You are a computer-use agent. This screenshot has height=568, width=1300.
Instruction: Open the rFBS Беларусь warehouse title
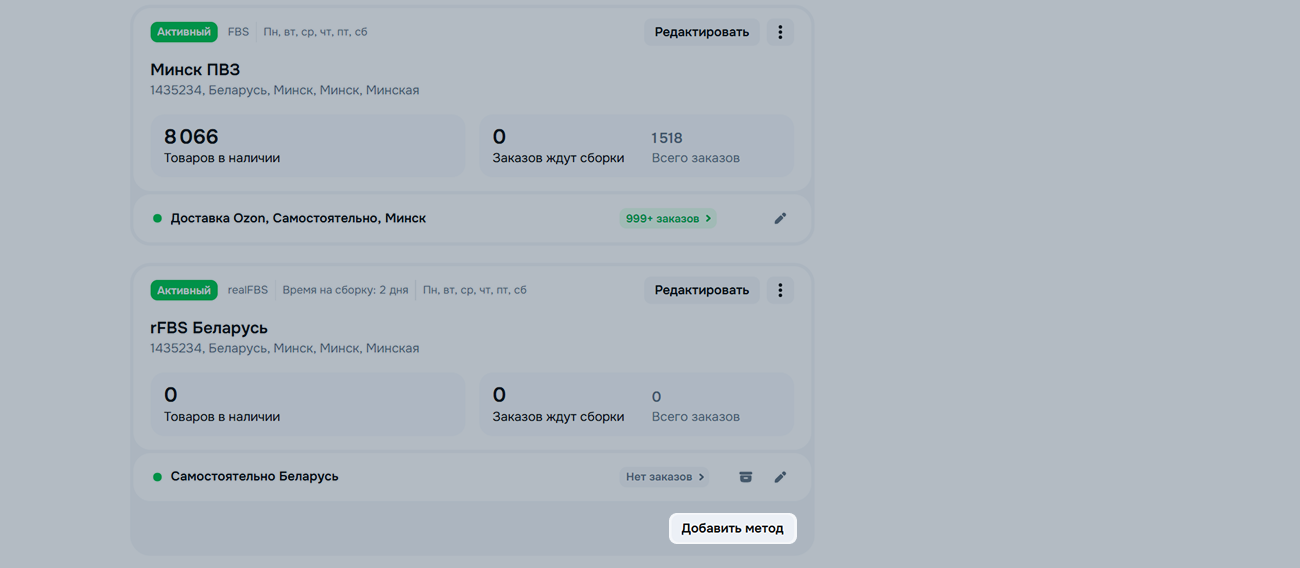point(209,328)
